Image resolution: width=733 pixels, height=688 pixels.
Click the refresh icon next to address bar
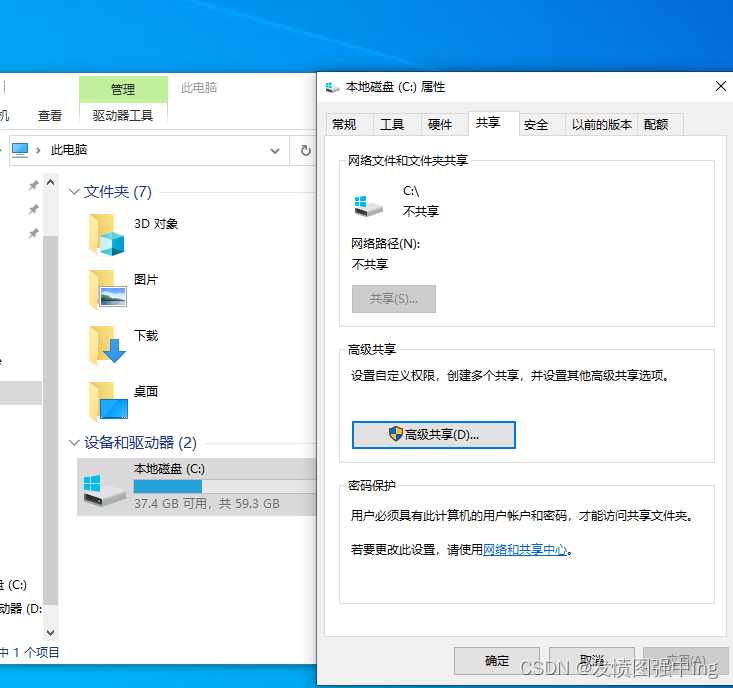point(305,150)
